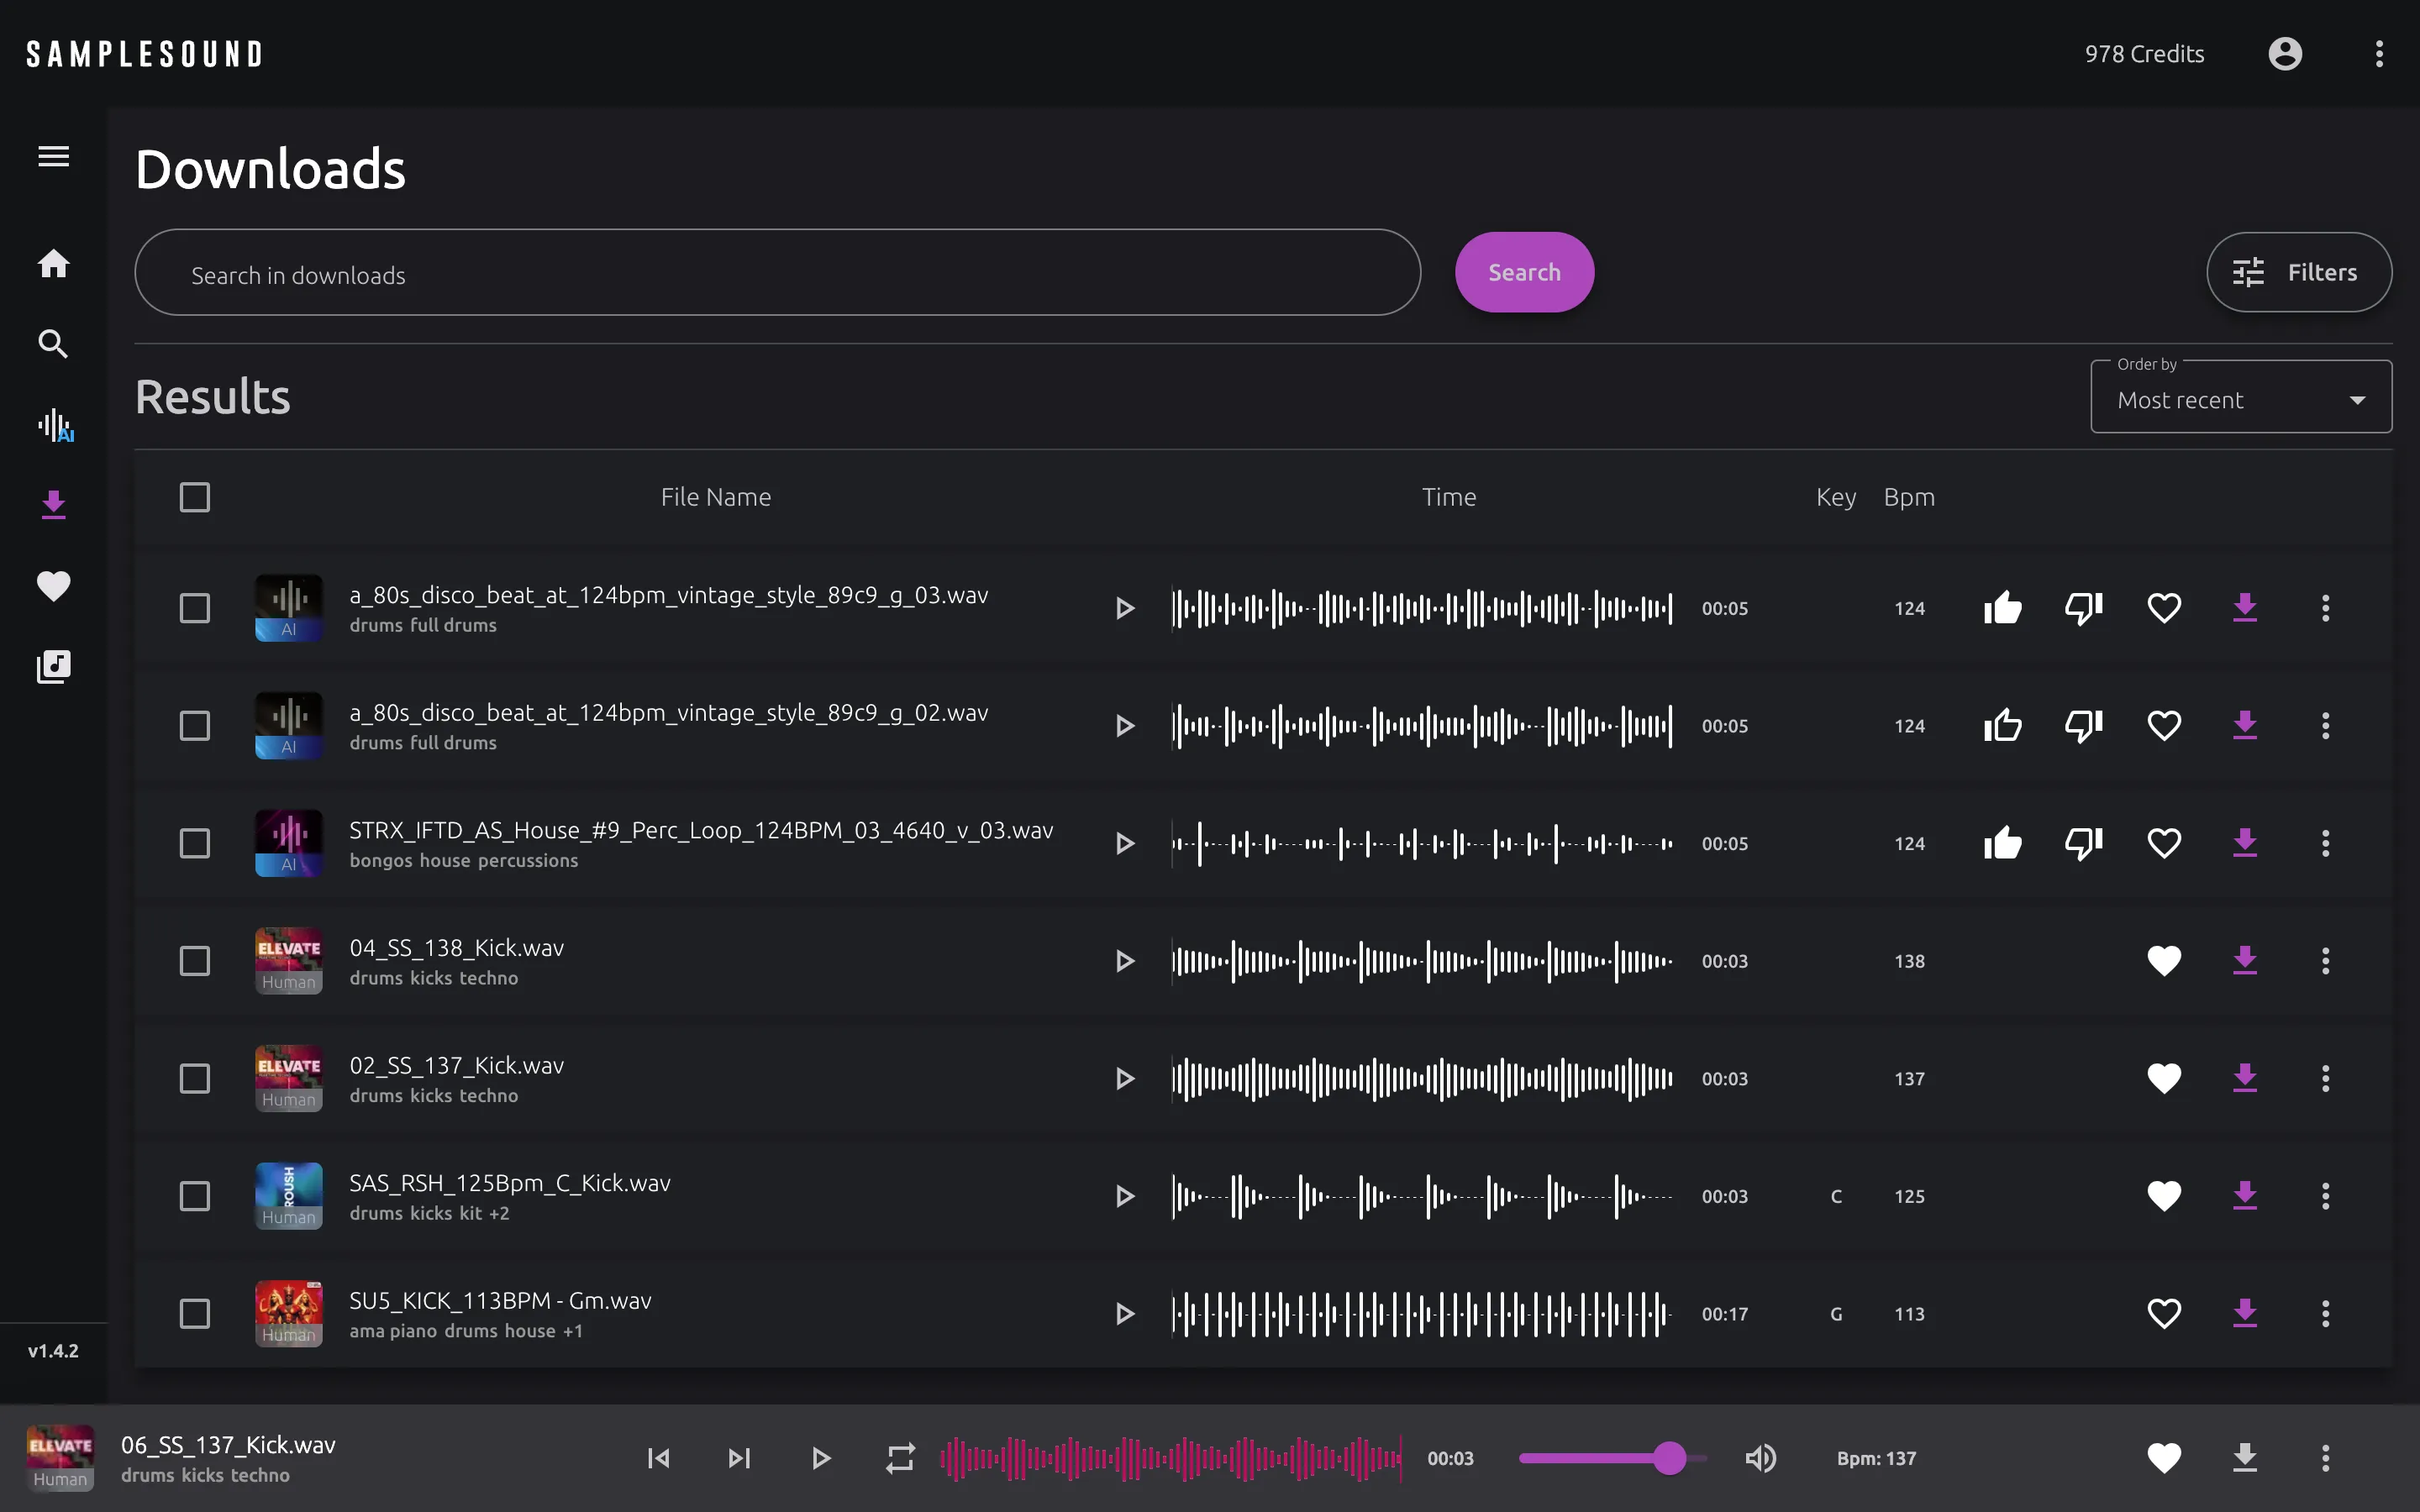Open the user account icon
2420x1512 pixels.
coord(2285,54)
